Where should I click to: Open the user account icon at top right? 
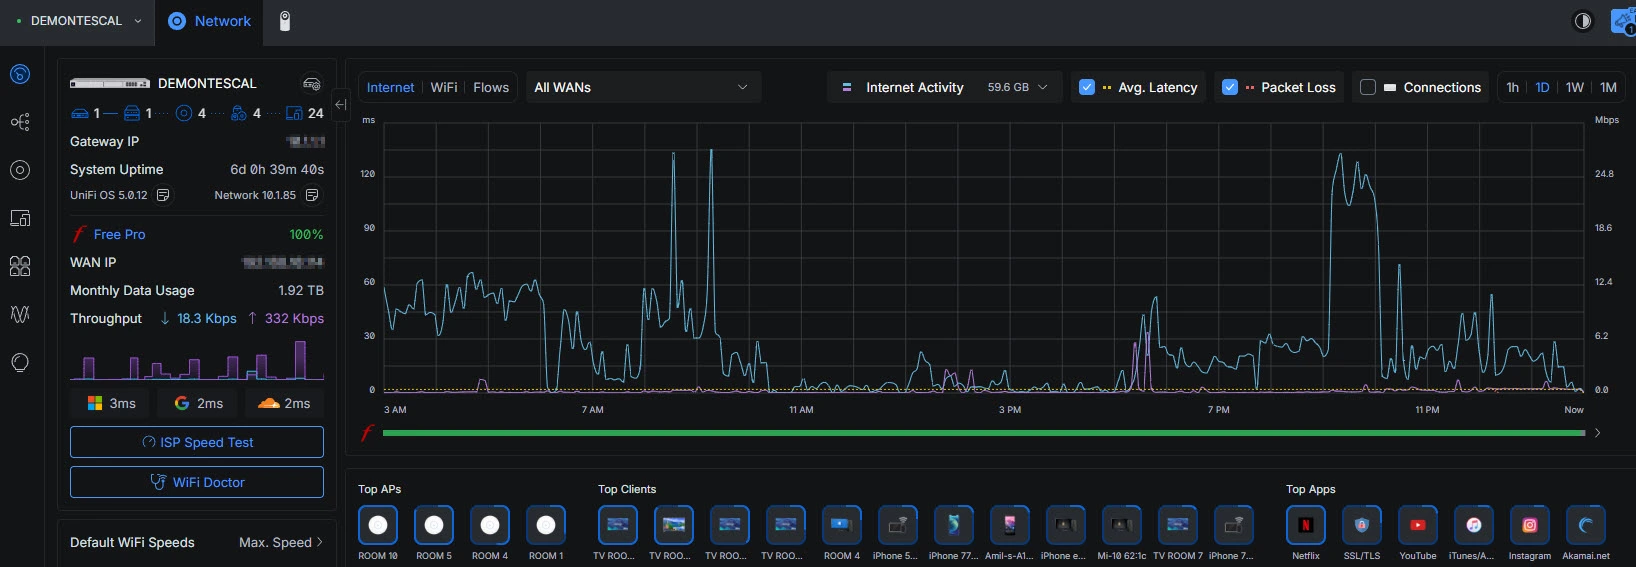coord(1623,21)
